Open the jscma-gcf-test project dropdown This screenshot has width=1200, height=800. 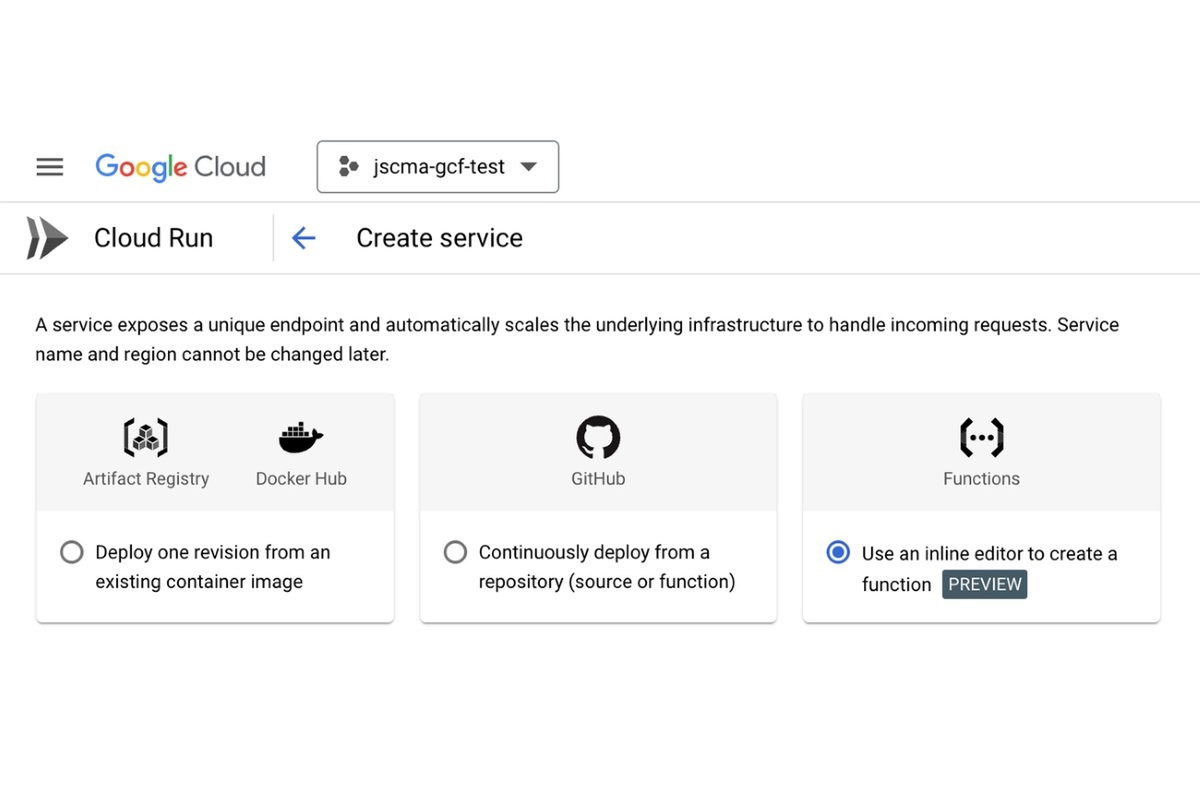click(437, 167)
